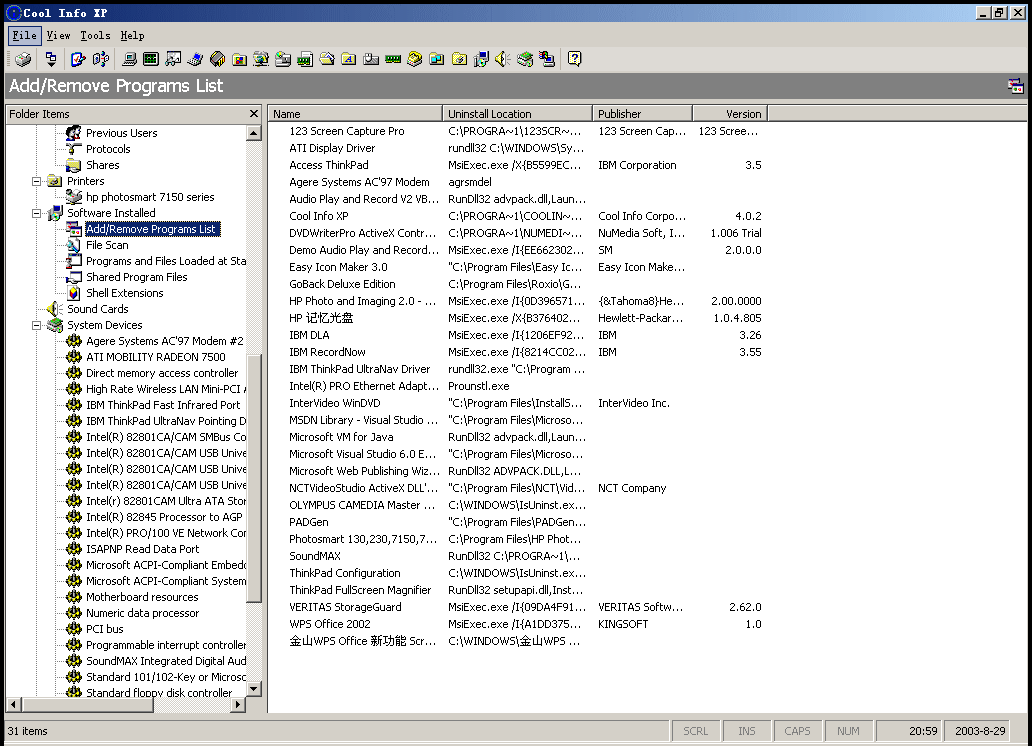This screenshot has height=746, width=1032.
Task: Select Shared Program Files in the tree
Action: pos(137,277)
